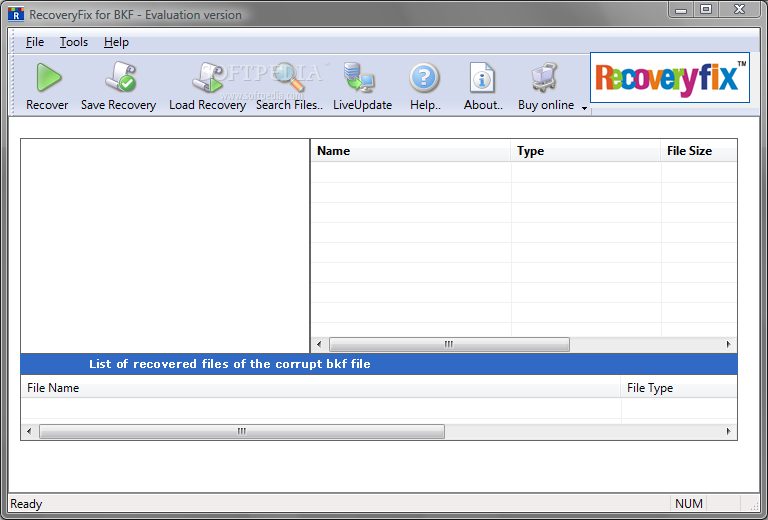
Task: Click the Load Recovery toolbar icon
Action: pyautogui.click(x=208, y=77)
